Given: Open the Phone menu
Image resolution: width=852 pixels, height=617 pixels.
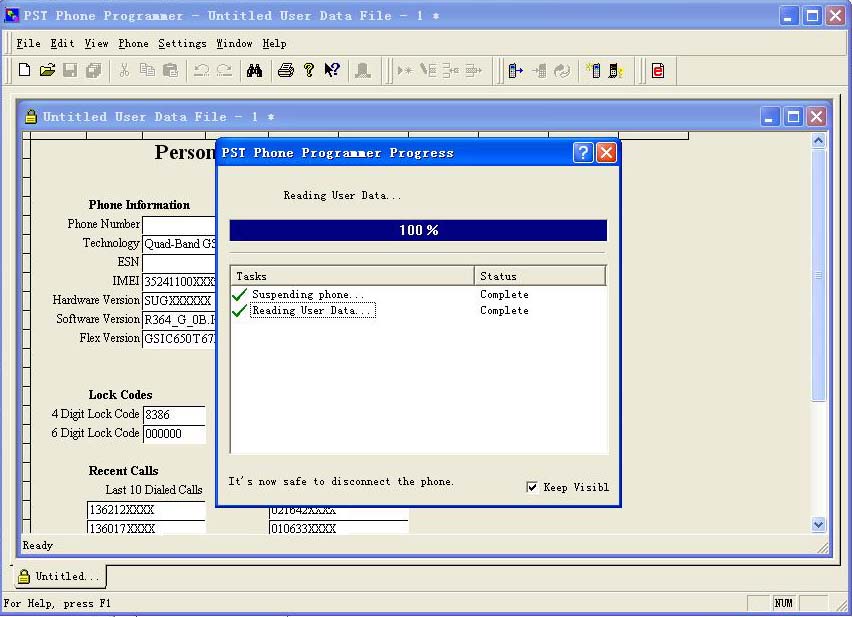Looking at the screenshot, I should coord(133,43).
